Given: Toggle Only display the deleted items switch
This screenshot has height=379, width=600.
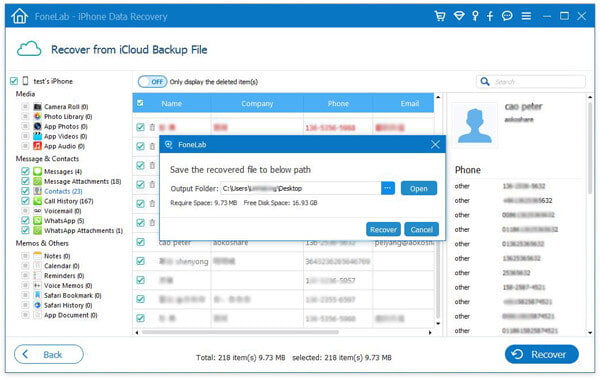Looking at the screenshot, I should [x=152, y=82].
